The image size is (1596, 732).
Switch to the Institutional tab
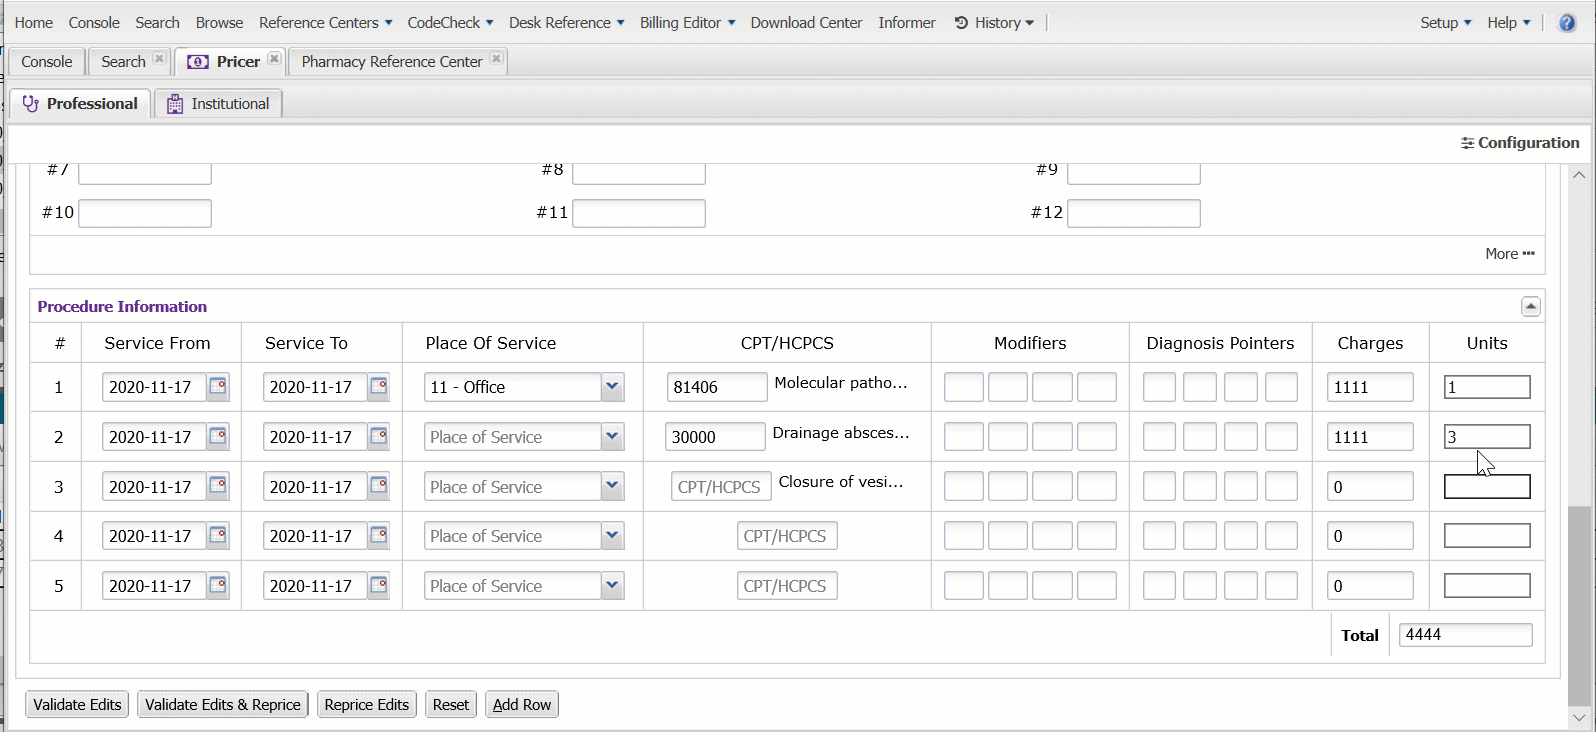(218, 104)
